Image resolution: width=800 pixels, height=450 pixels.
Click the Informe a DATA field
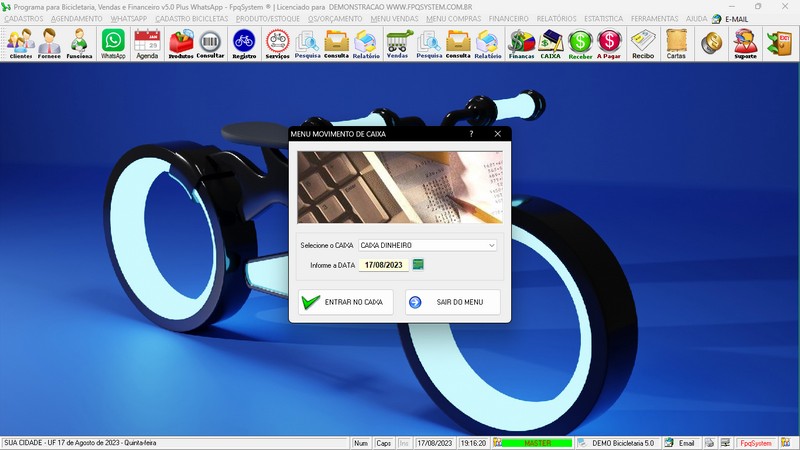coord(383,265)
